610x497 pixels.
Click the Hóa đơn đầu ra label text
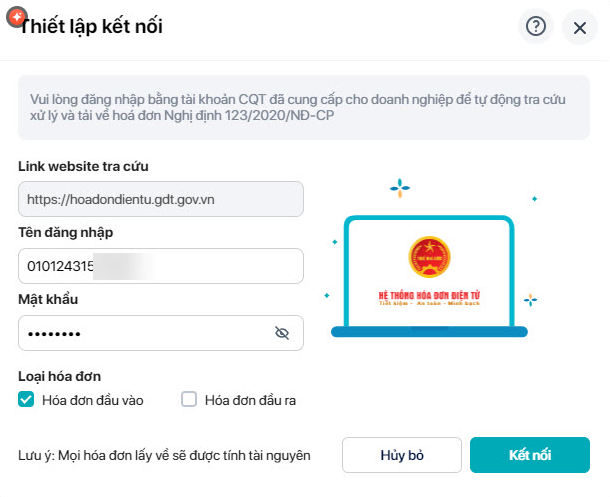(x=251, y=400)
